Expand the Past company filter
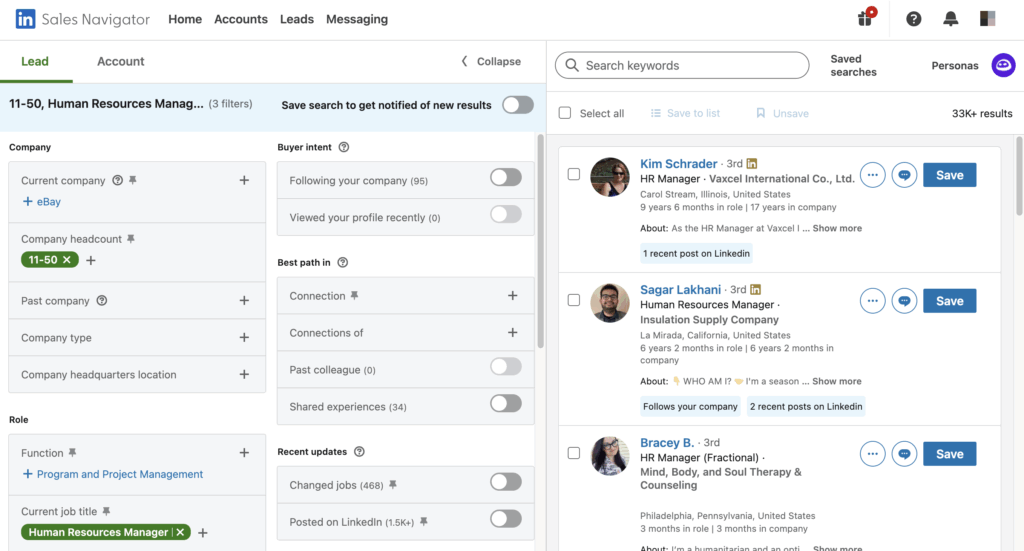 244,300
